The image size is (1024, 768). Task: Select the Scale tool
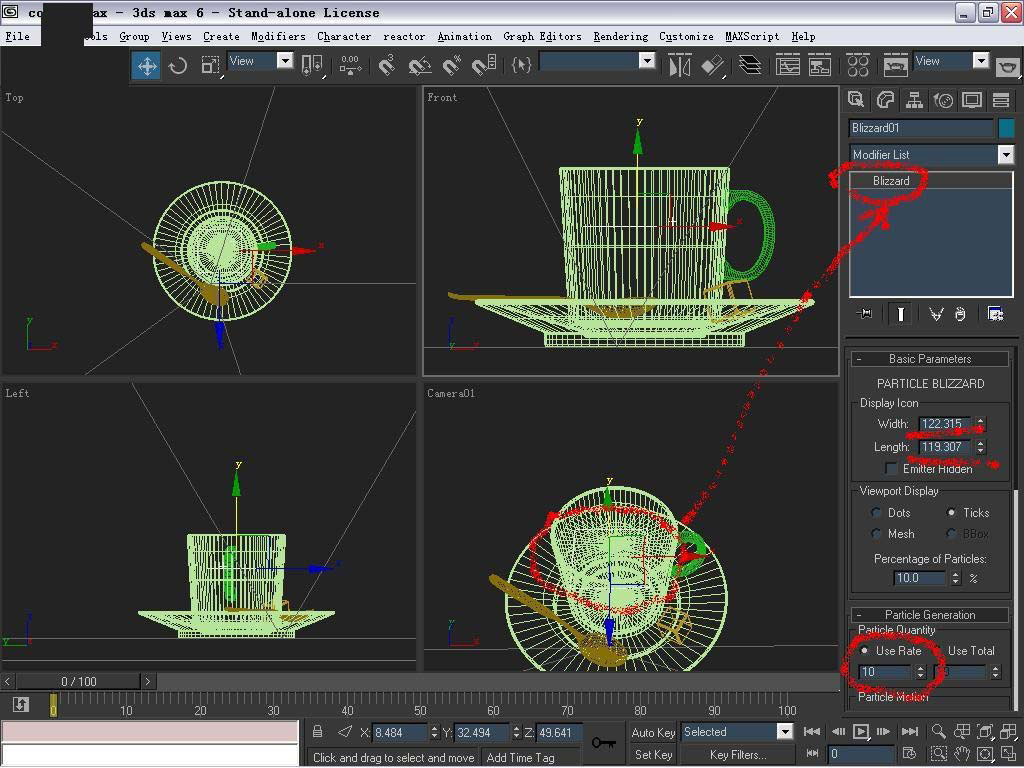pos(210,66)
